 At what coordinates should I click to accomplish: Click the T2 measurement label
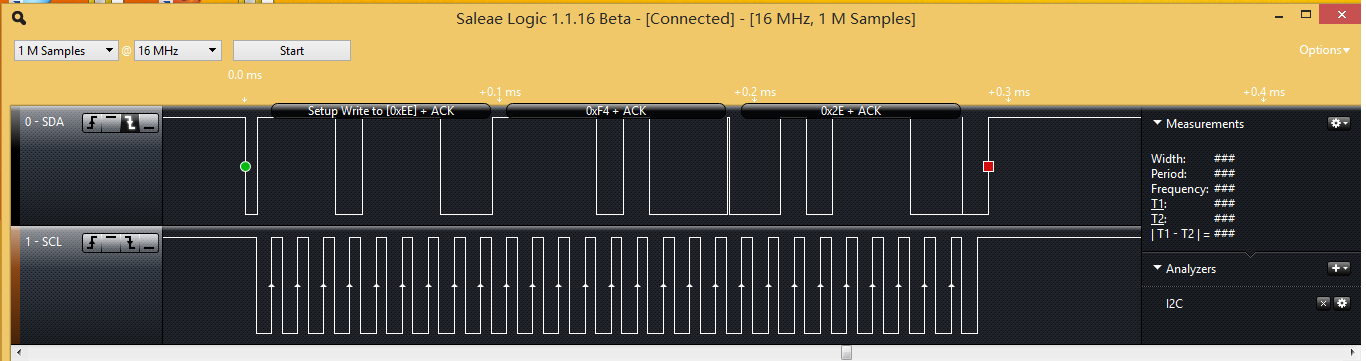click(1158, 218)
